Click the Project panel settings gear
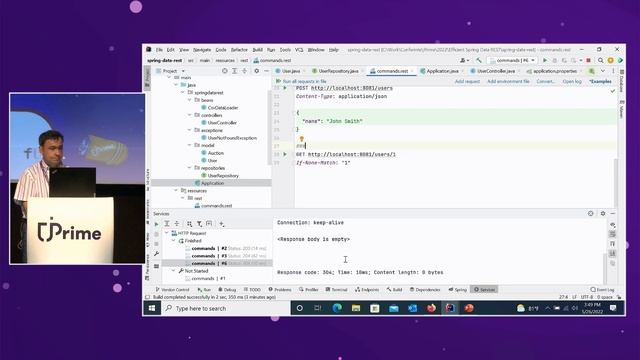The width and height of the screenshot is (640, 360). tap(256, 71)
